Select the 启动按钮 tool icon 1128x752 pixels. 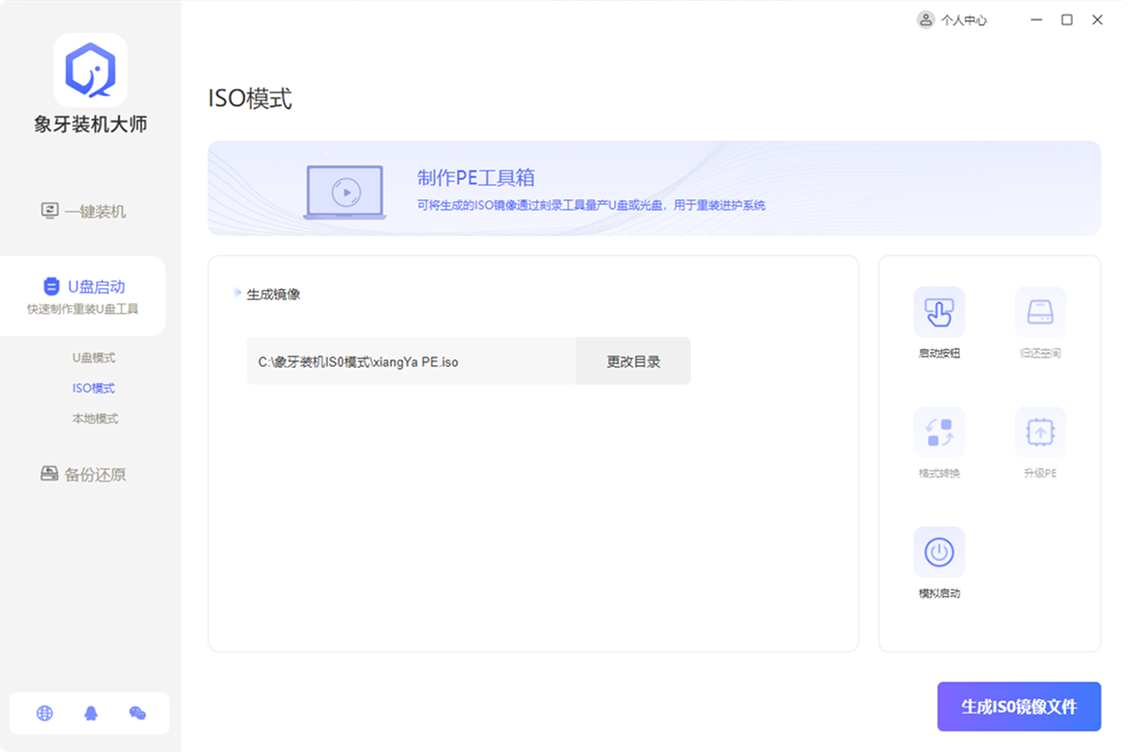[938, 311]
